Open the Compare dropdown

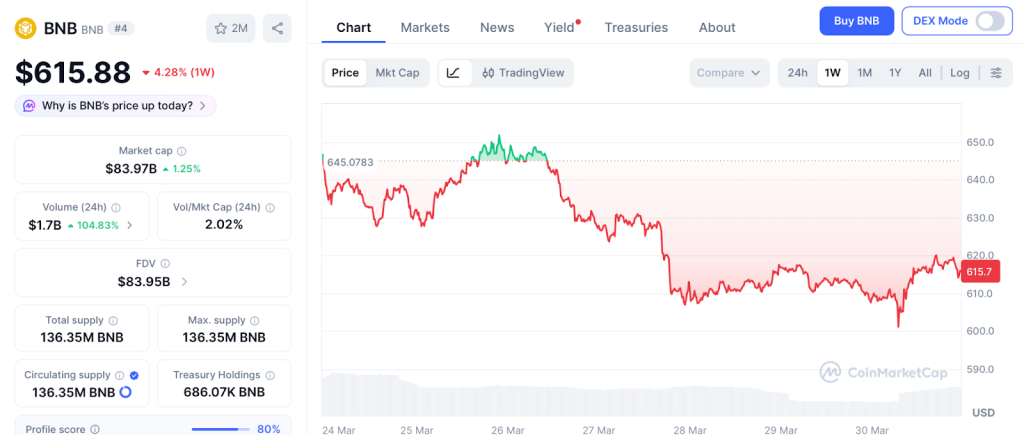pyautogui.click(x=729, y=73)
